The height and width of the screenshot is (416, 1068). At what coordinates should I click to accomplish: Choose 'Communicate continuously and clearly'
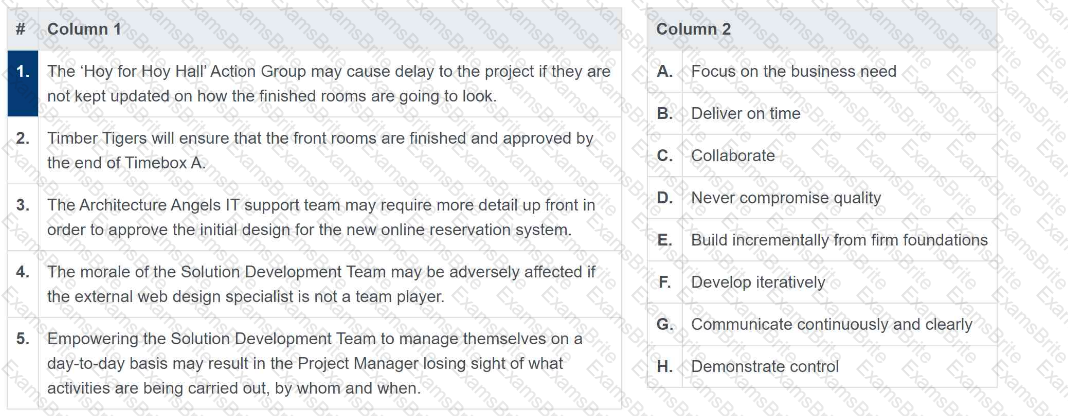point(831,324)
